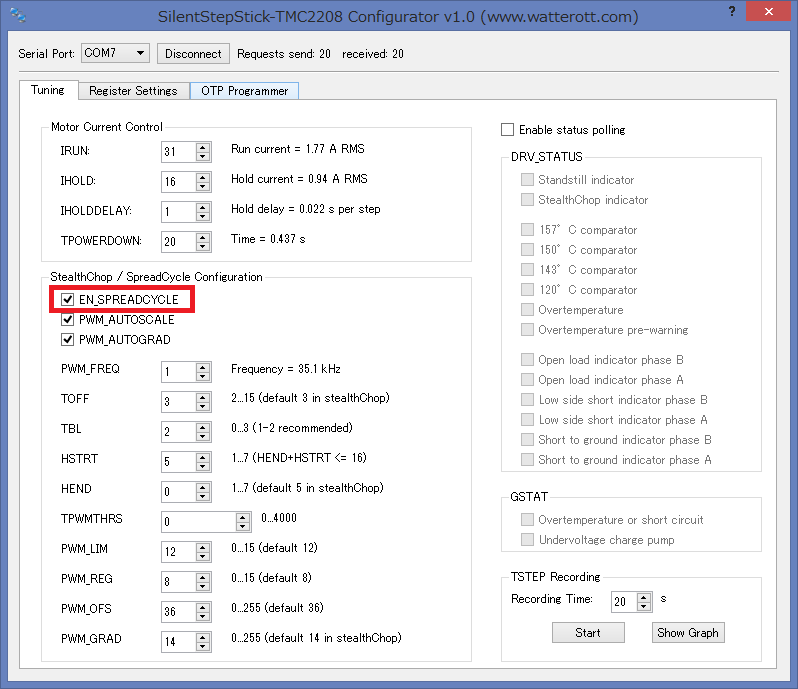Click the TOFF value field
The image size is (798, 689).
pyautogui.click(x=179, y=401)
